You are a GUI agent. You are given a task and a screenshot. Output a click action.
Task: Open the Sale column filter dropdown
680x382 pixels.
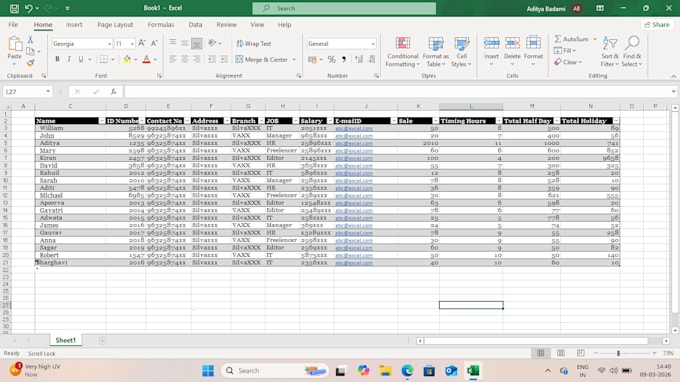(x=435, y=121)
